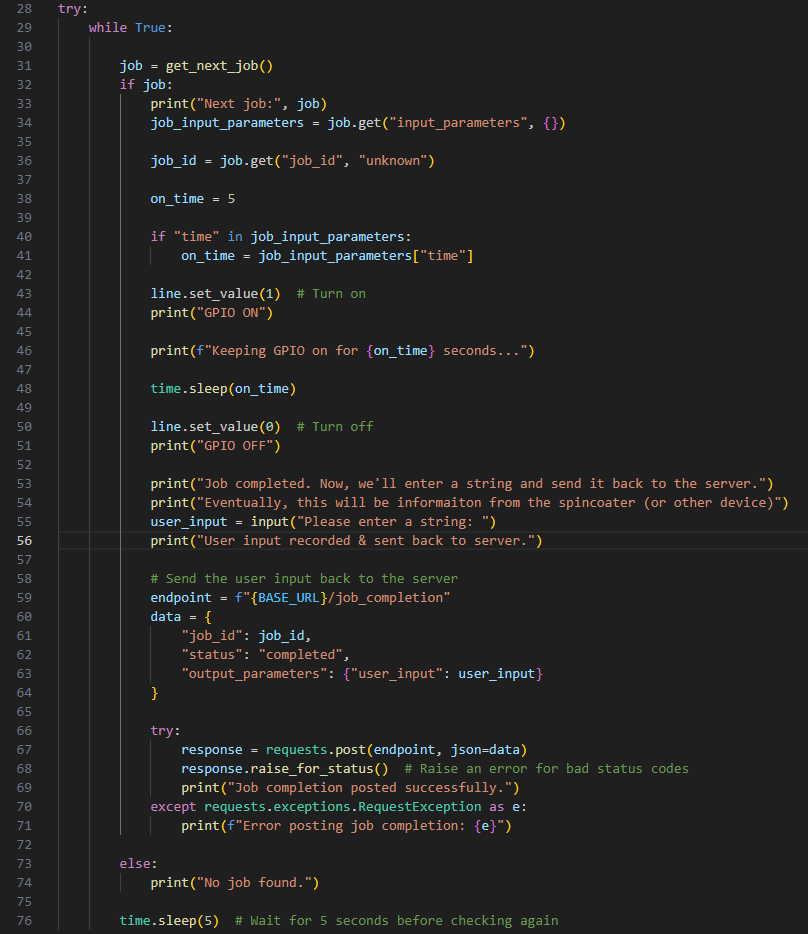Click 'Please enter a string' input call

[373, 522]
